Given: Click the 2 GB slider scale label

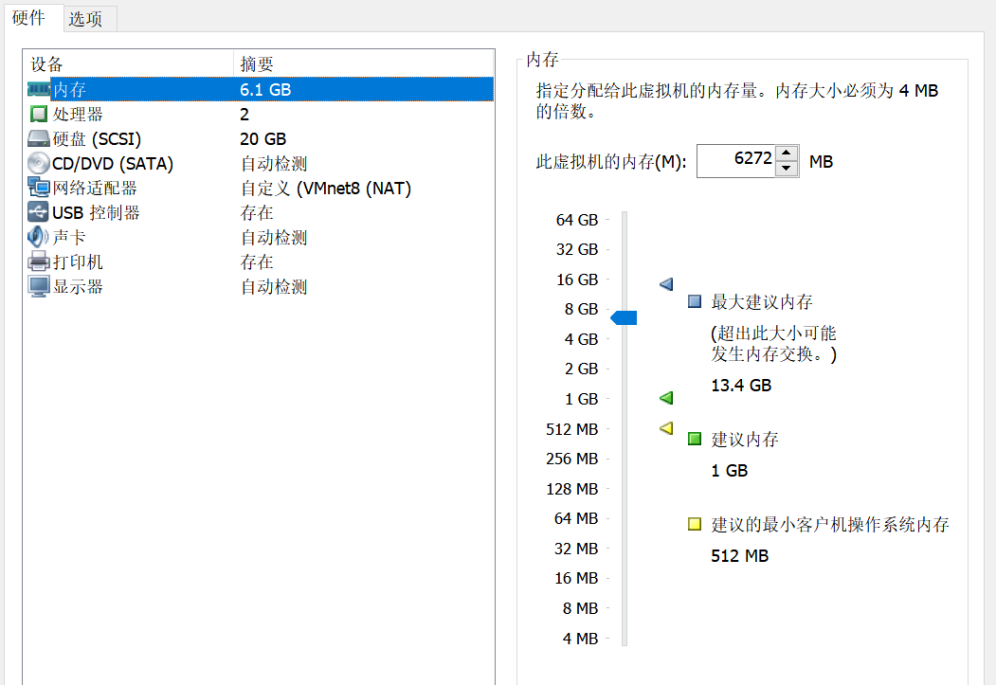Looking at the screenshot, I should [x=581, y=369].
